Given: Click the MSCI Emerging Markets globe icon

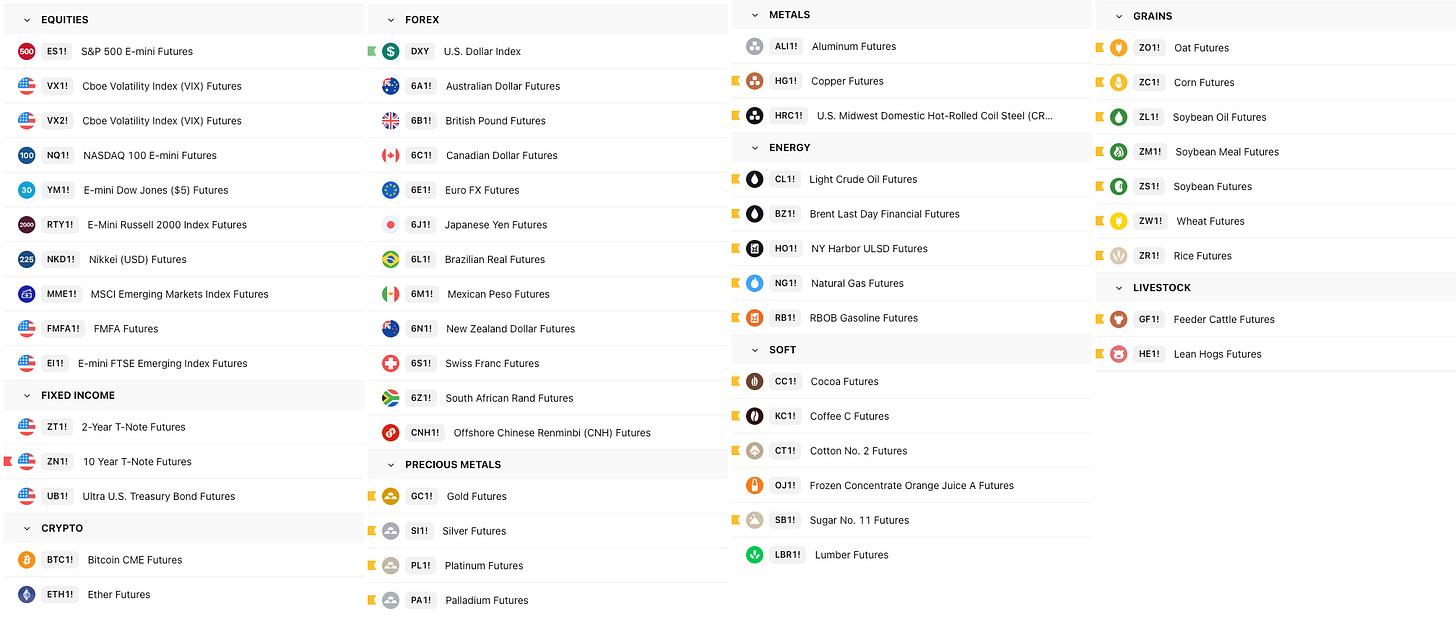Looking at the screenshot, I should click(27, 294).
